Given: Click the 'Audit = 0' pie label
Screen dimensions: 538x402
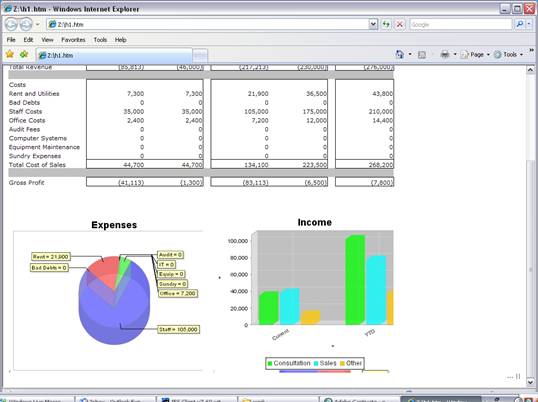Looking at the screenshot, I should point(170,255).
